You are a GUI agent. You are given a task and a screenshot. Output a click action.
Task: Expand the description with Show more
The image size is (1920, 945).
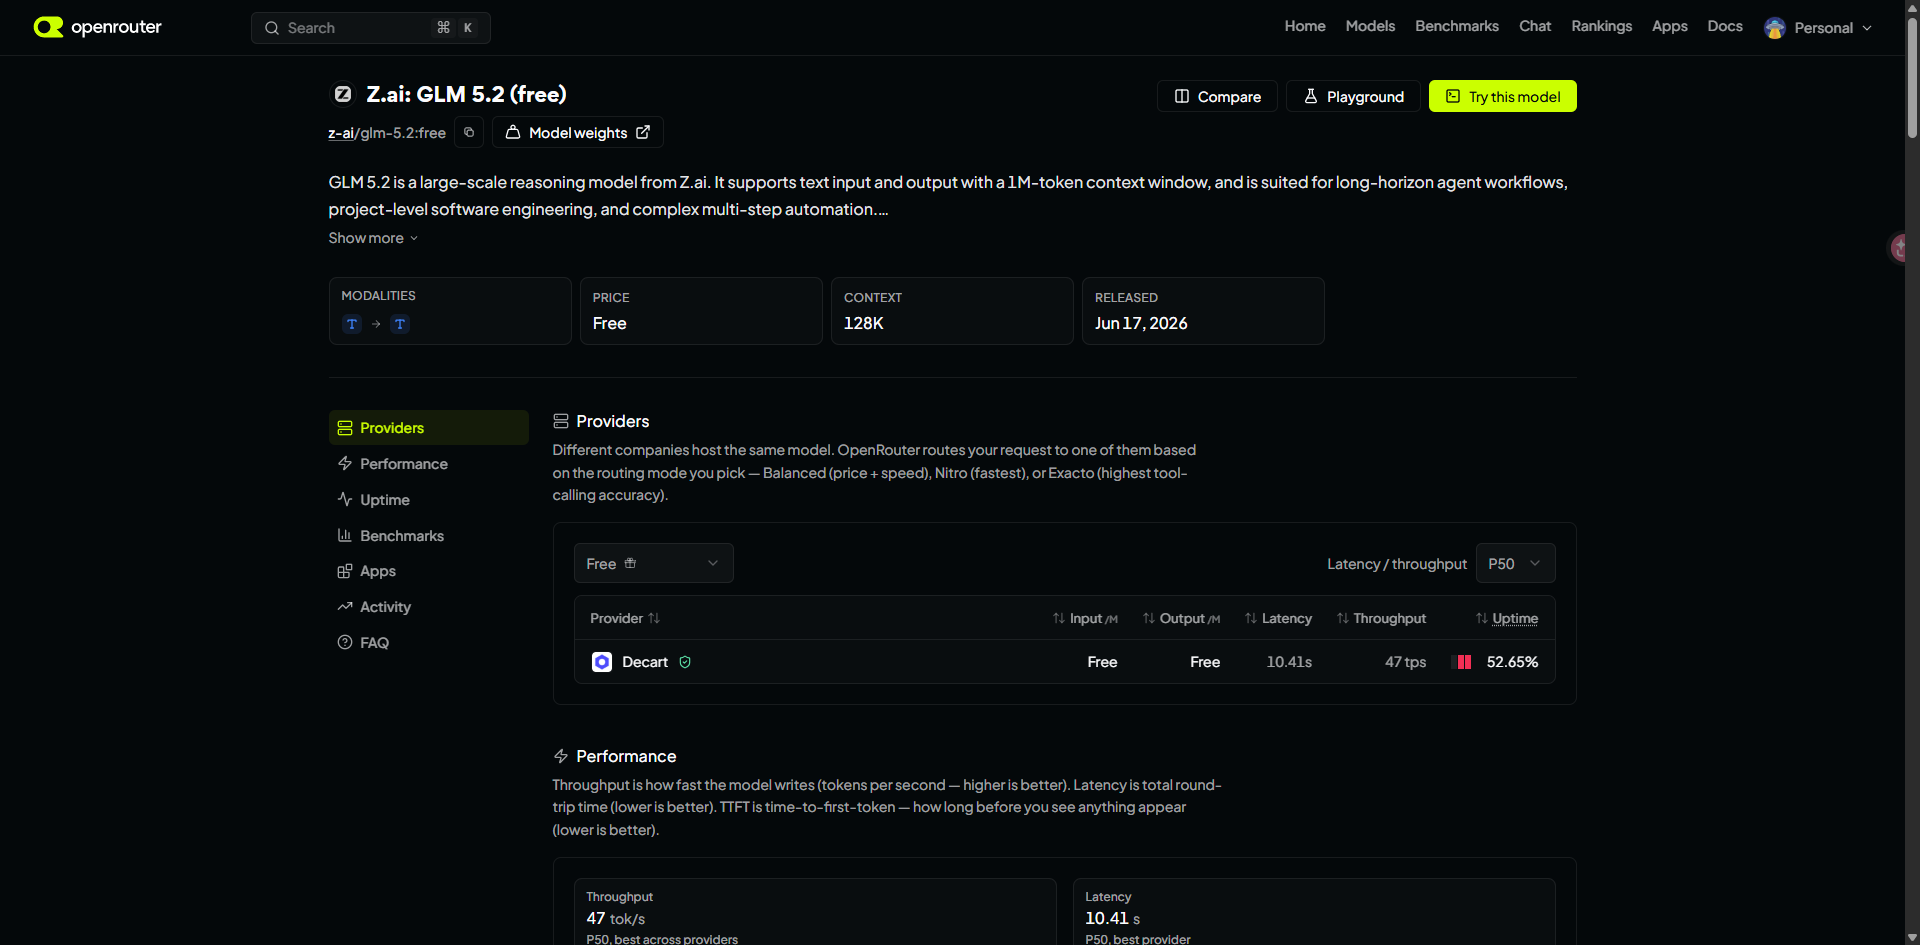coord(373,238)
